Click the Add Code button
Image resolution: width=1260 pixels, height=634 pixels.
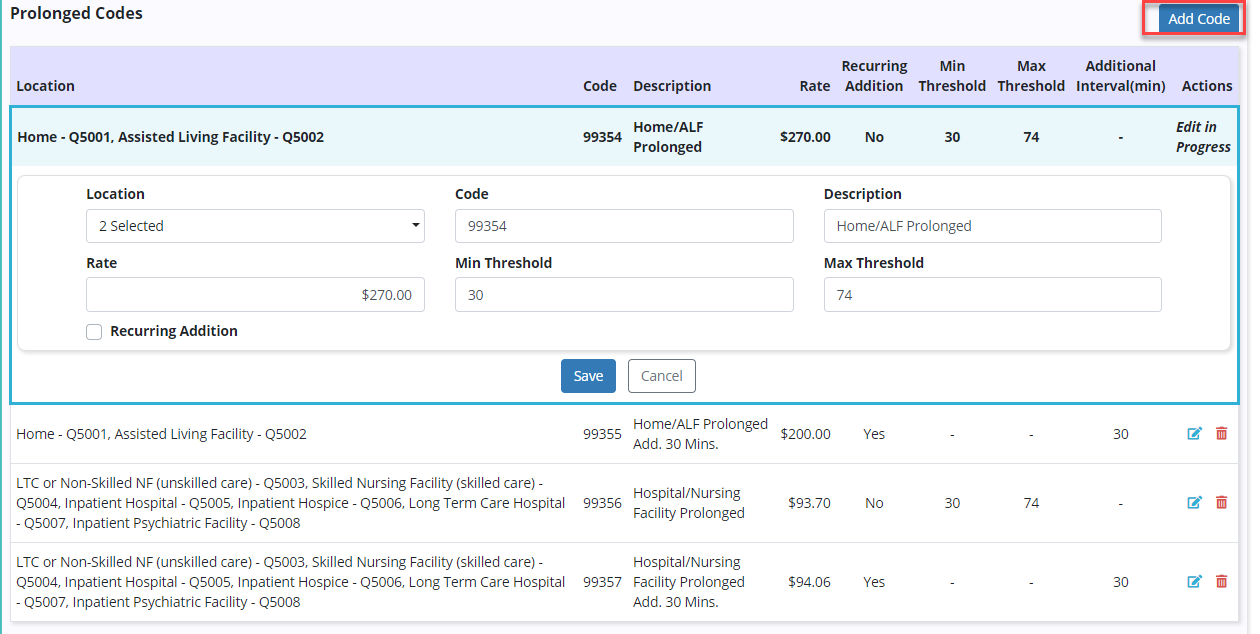click(x=1198, y=19)
